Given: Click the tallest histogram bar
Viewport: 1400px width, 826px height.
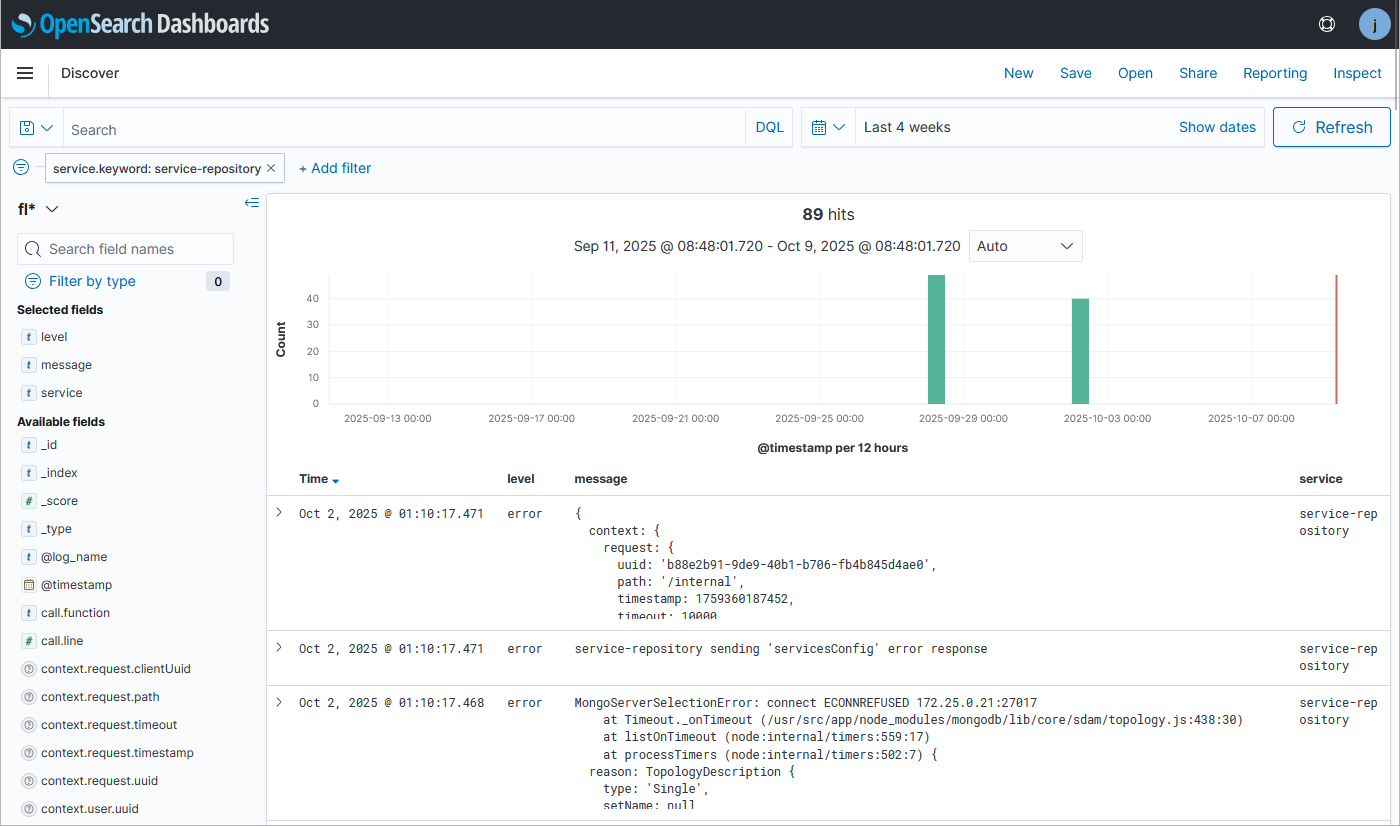Looking at the screenshot, I should pyautogui.click(x=936, y=339).
